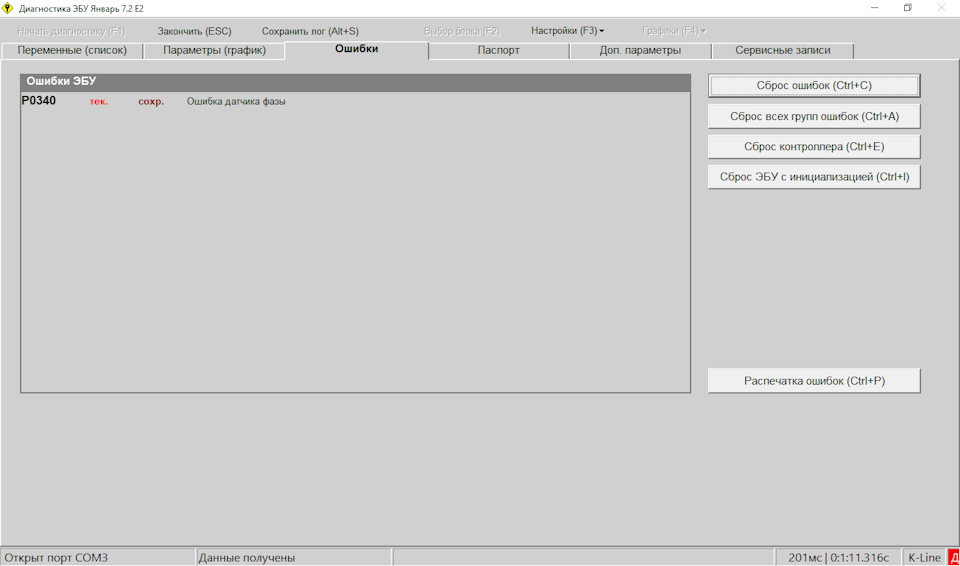The height and width of the screenshot is (566, 960).
Task: Close the diagnostics window
Action: click(x=942, y=8)
